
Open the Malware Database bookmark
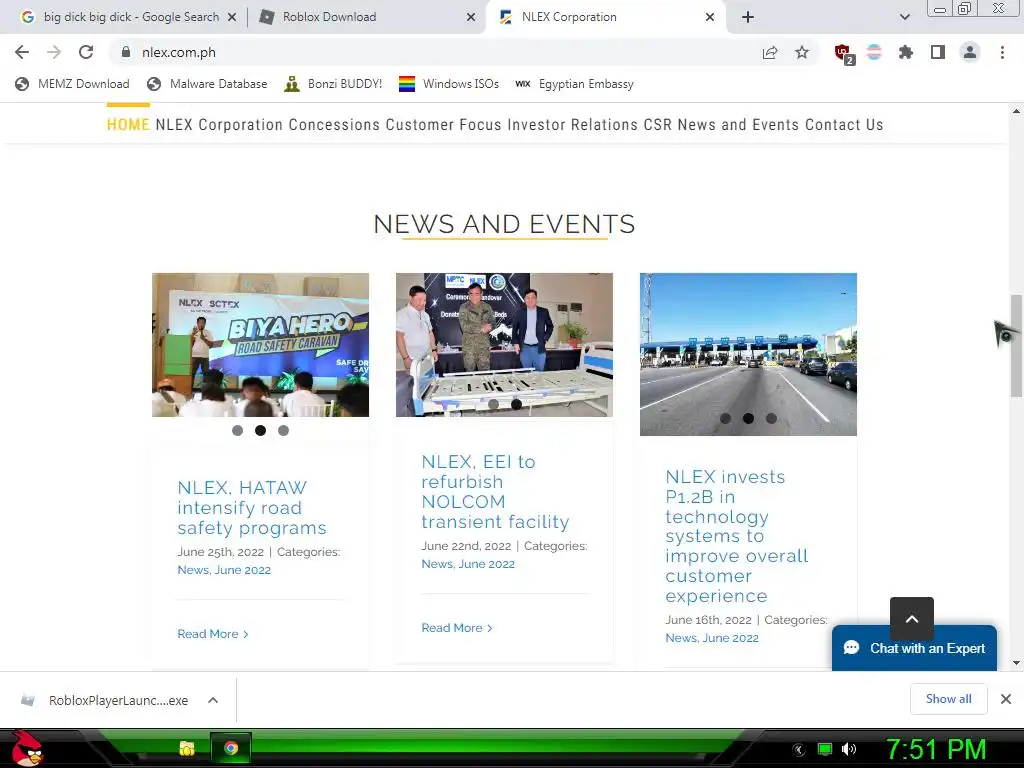tap(208, 84)
